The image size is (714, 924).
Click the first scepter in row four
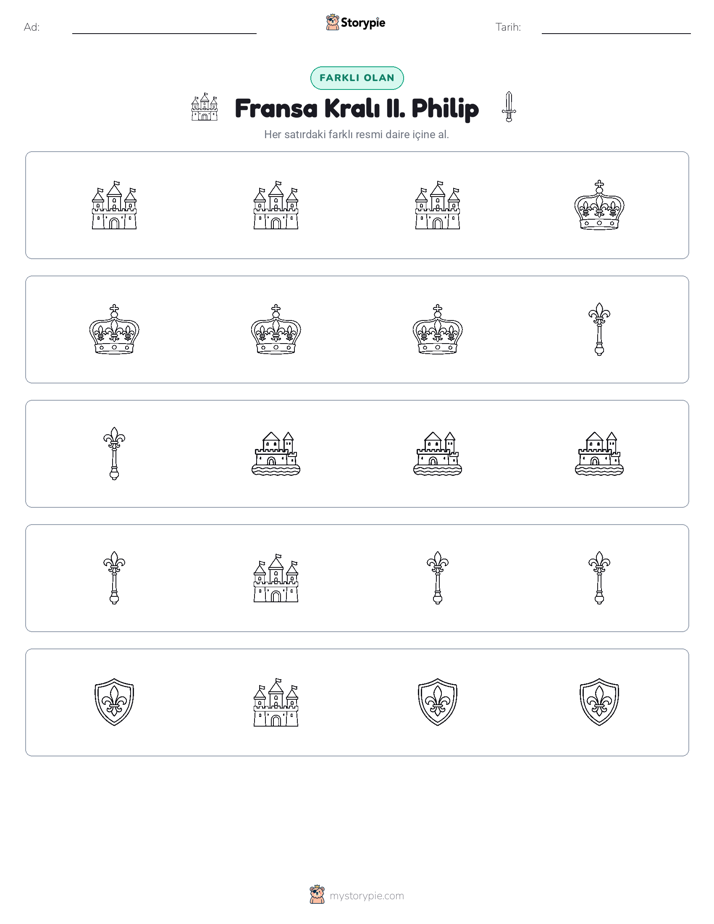tap(114, 578)
